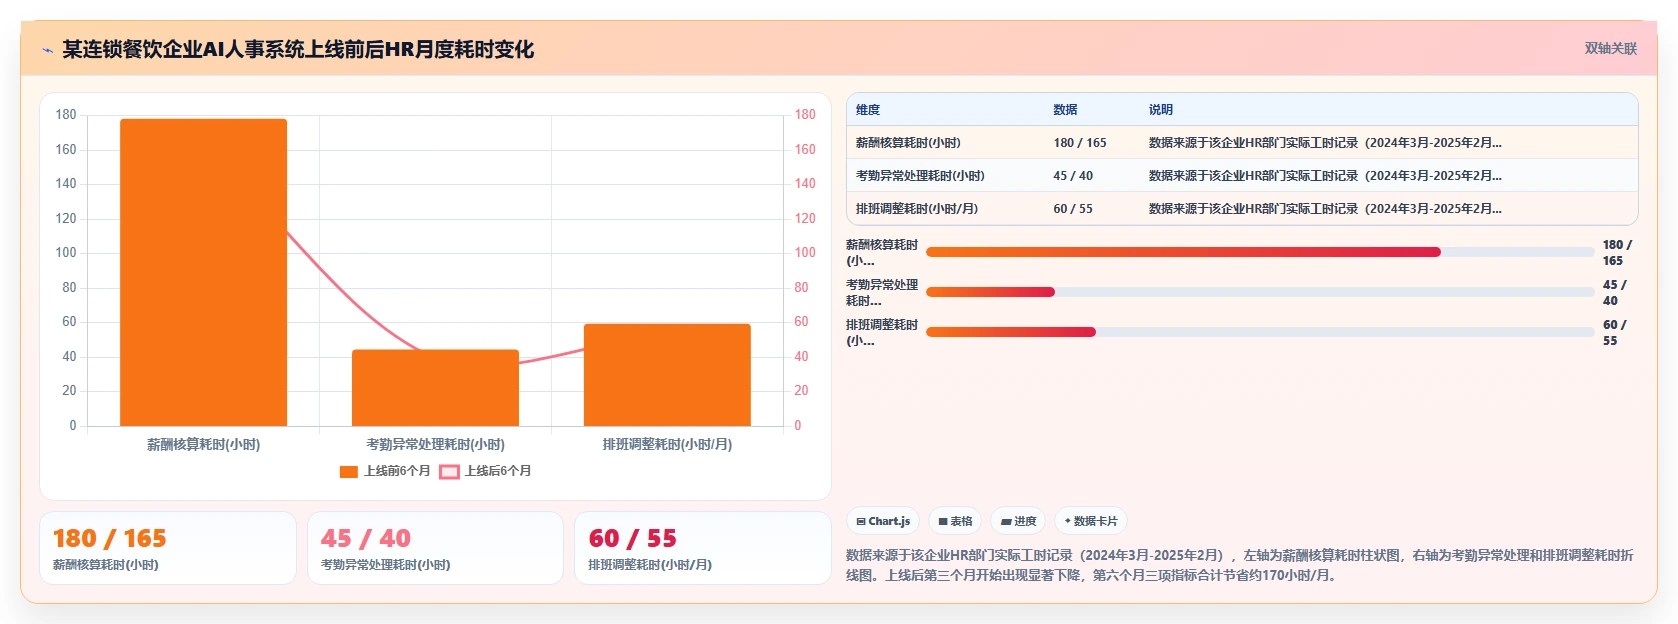Click the 180 / 165 progress bar
Viewport: 1678px width, 624px height.
point(1260,252)
